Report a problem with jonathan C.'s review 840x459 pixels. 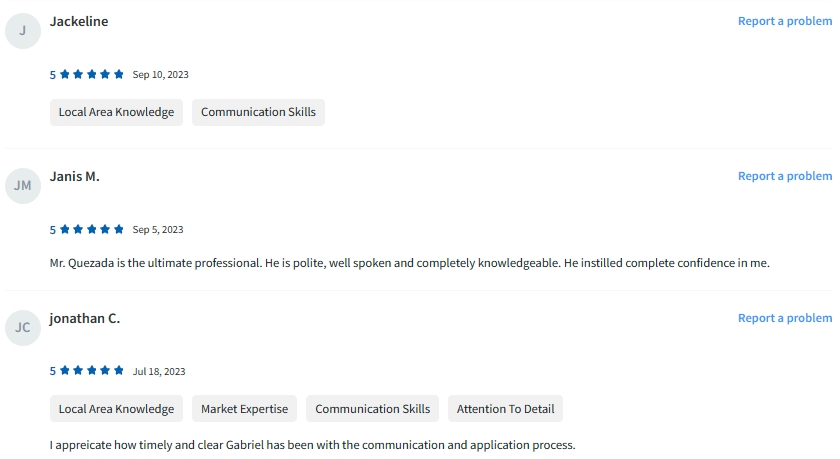784,318
